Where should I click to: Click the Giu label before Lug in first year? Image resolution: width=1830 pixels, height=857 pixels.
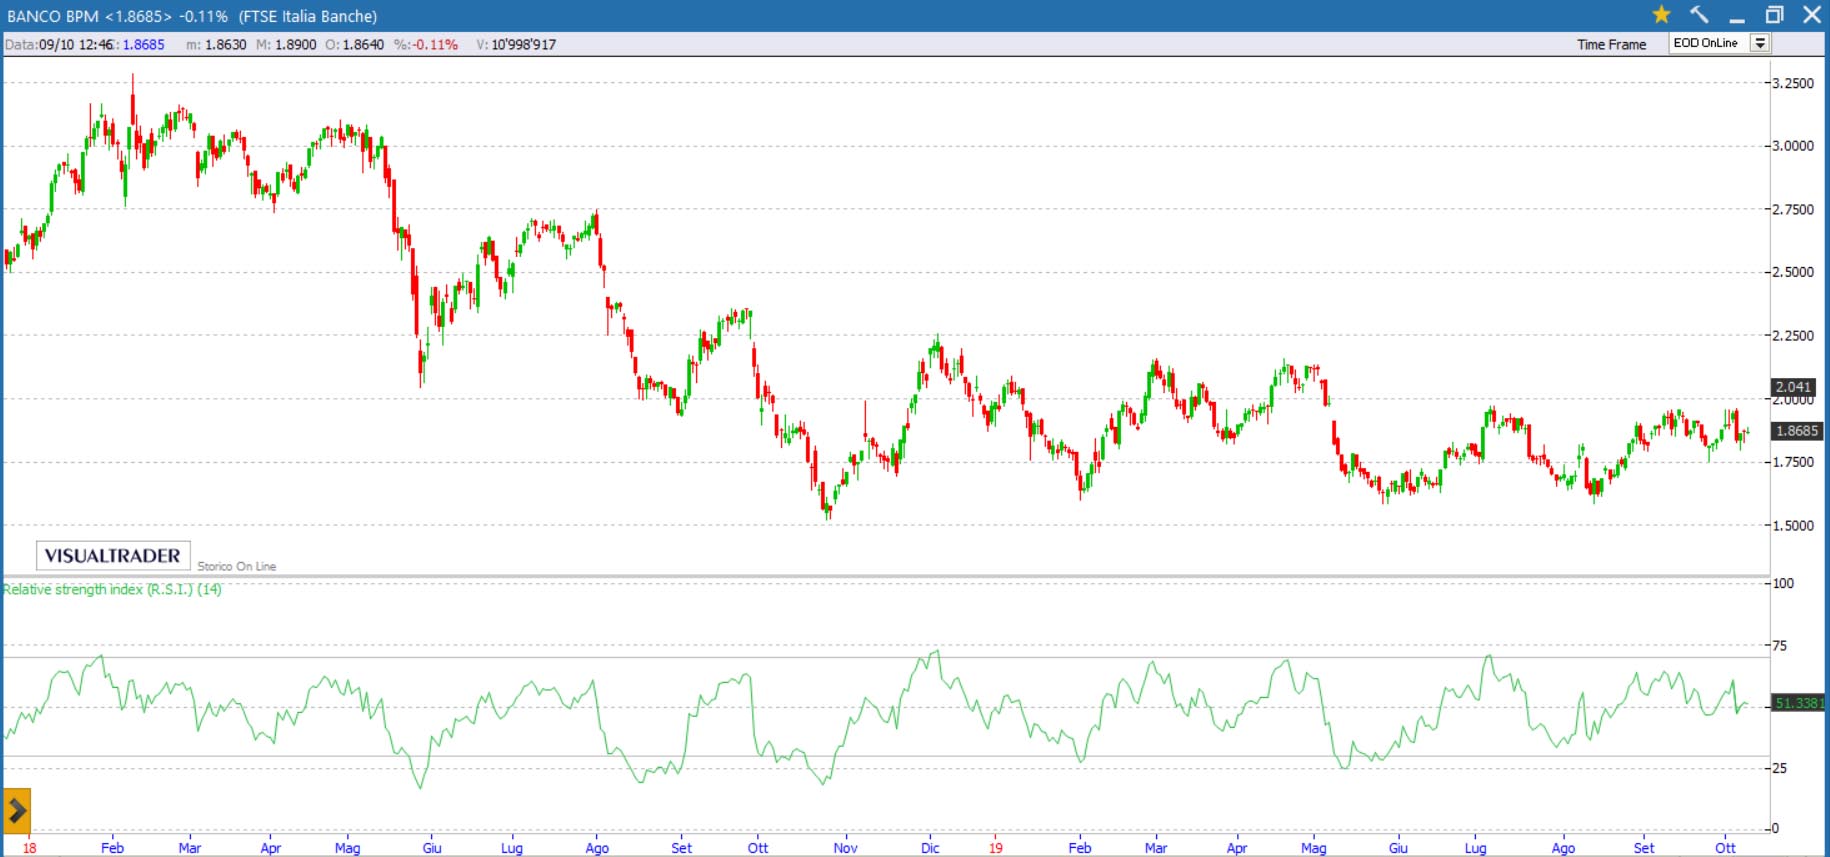point(432,848)
